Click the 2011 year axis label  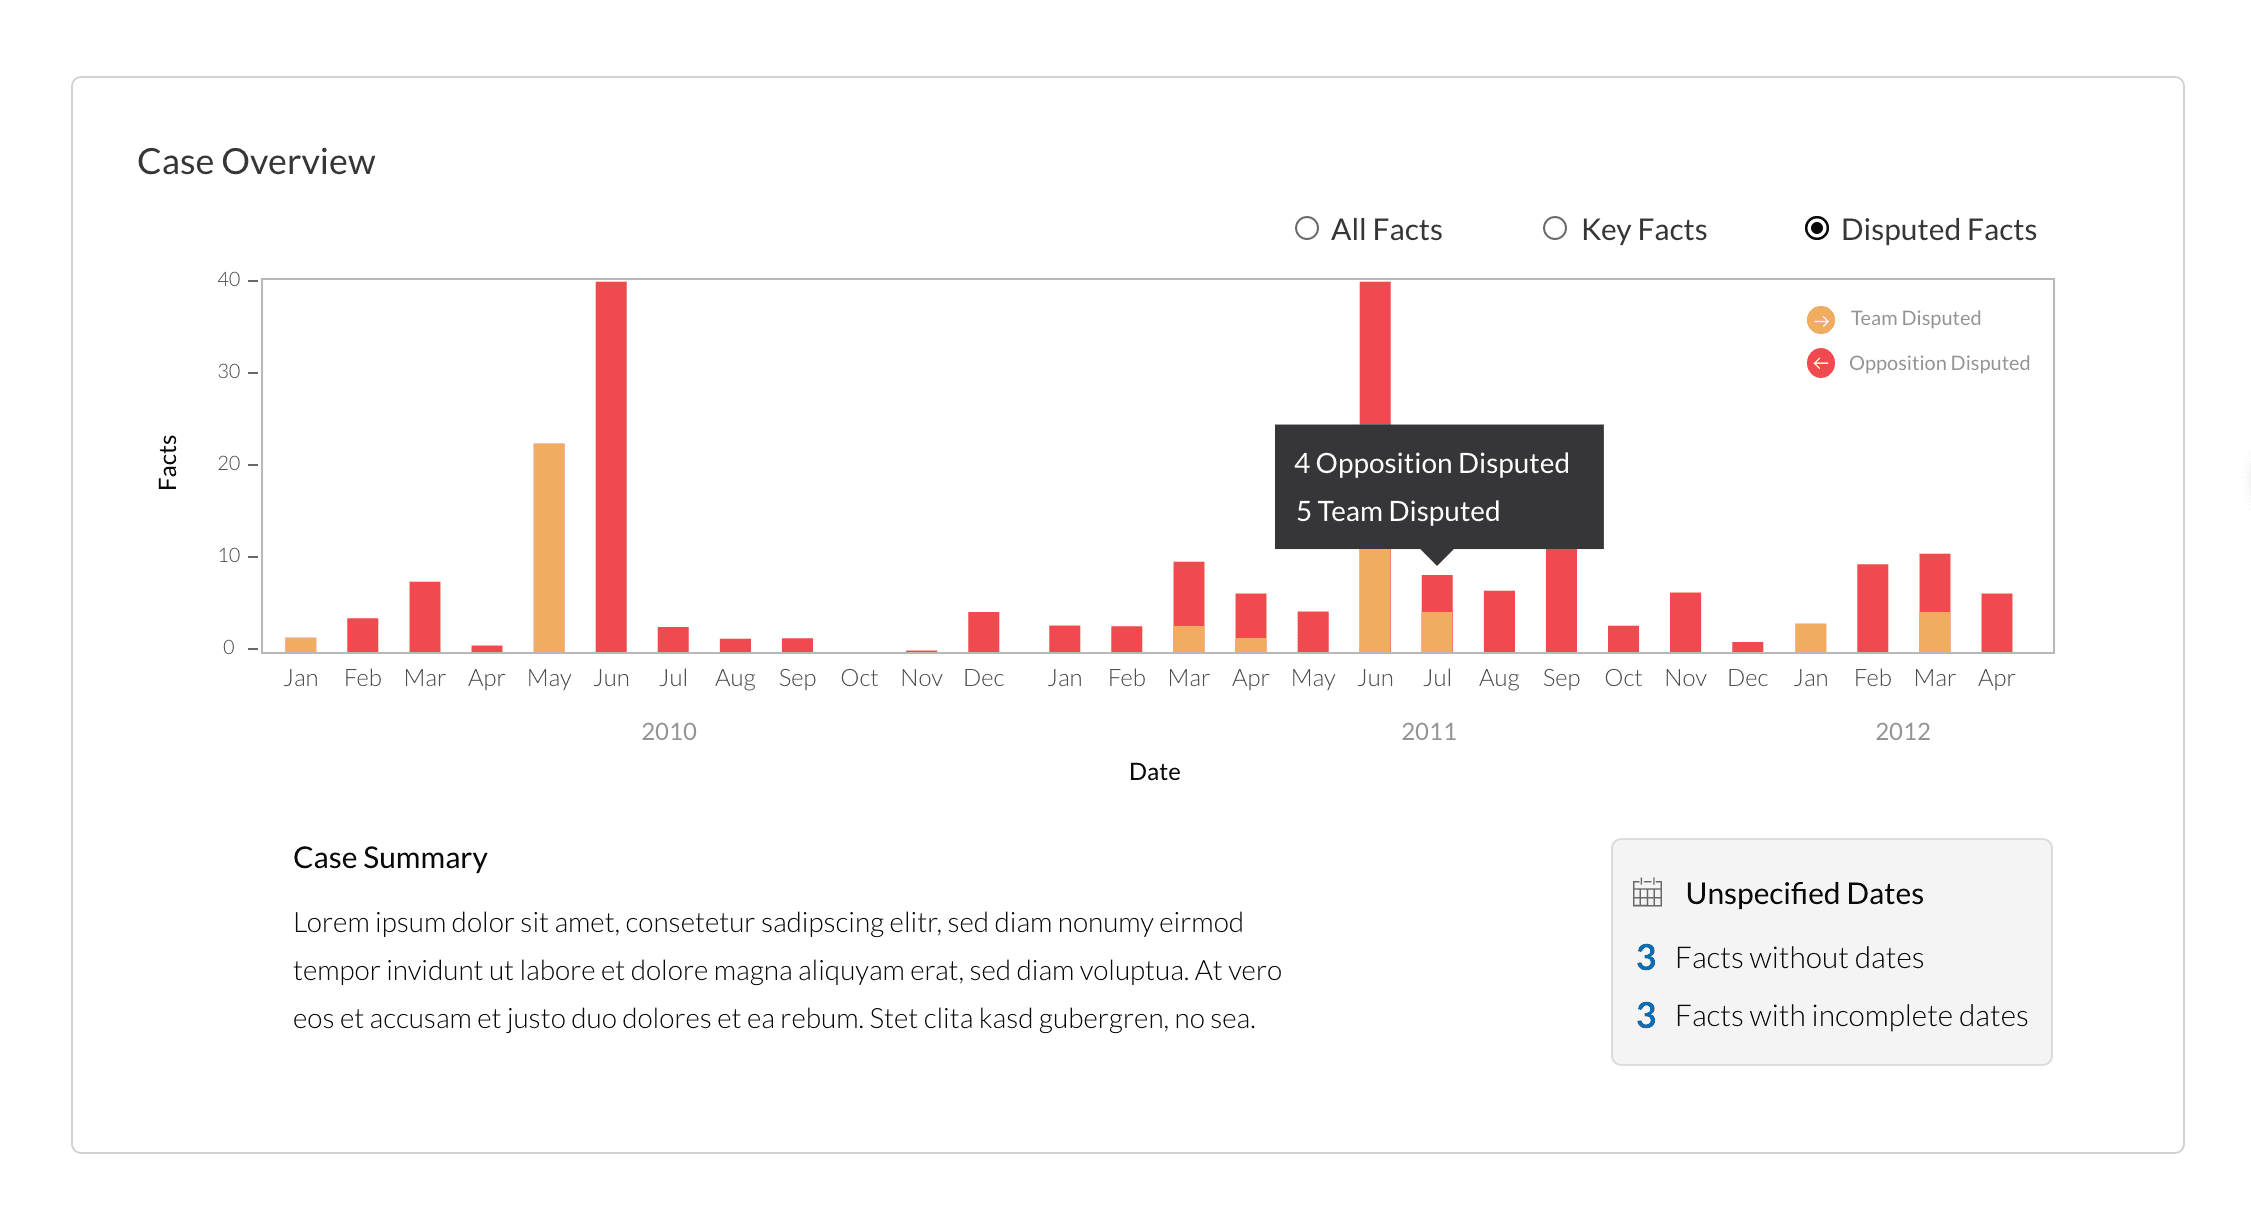click(1428, 732)
